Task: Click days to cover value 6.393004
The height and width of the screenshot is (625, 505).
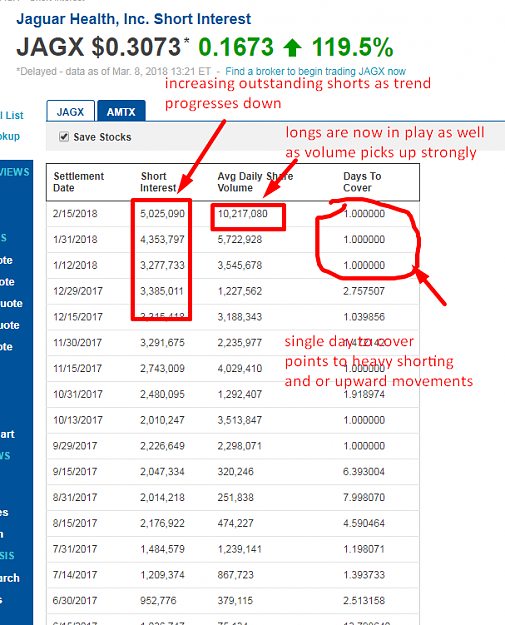Action: tap(364, 472)
